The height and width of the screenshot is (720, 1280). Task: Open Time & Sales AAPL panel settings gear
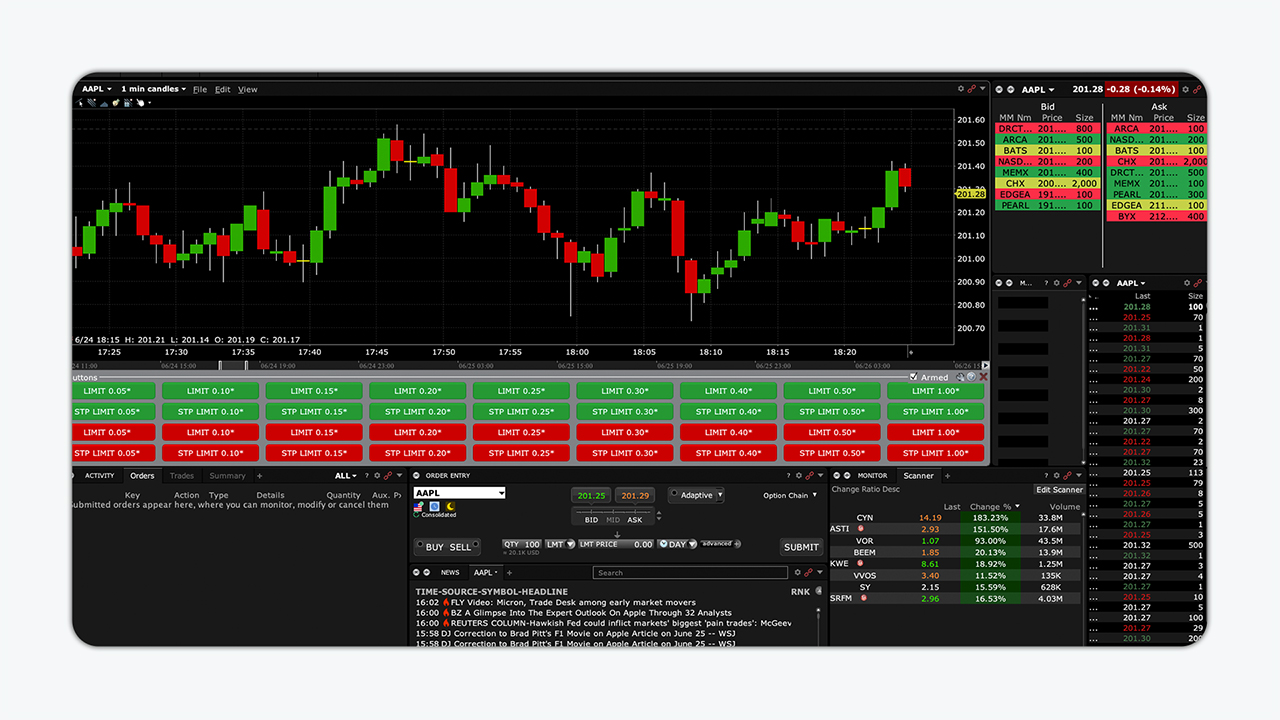point(1187,283)
